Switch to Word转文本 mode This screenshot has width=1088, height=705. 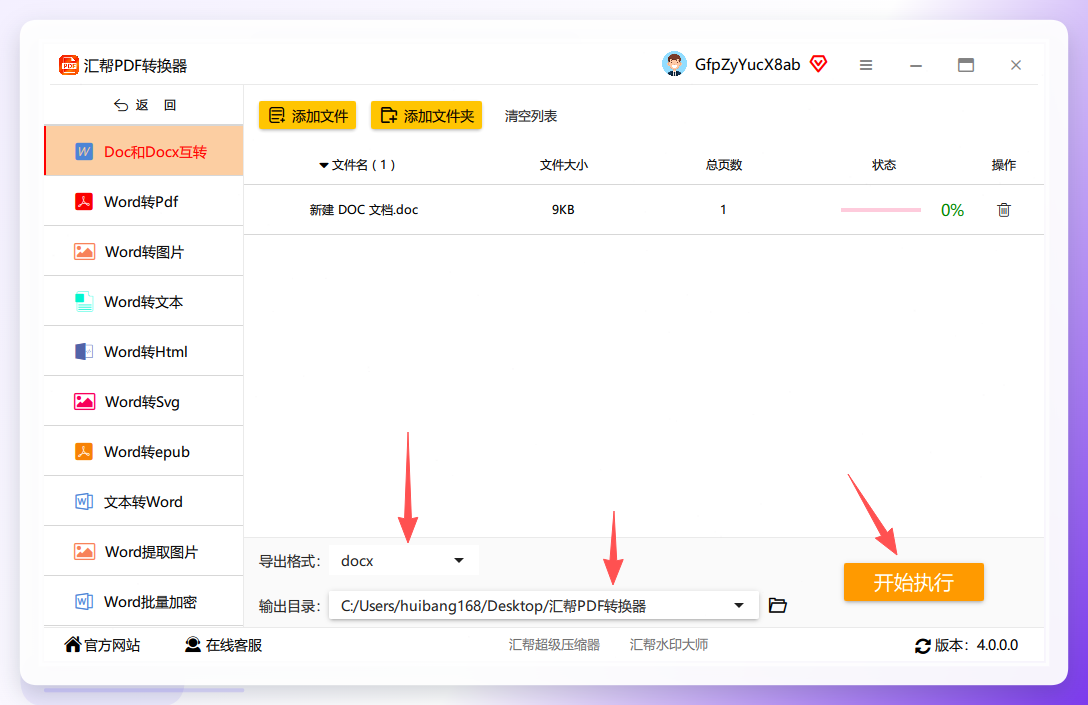point(144,301)
